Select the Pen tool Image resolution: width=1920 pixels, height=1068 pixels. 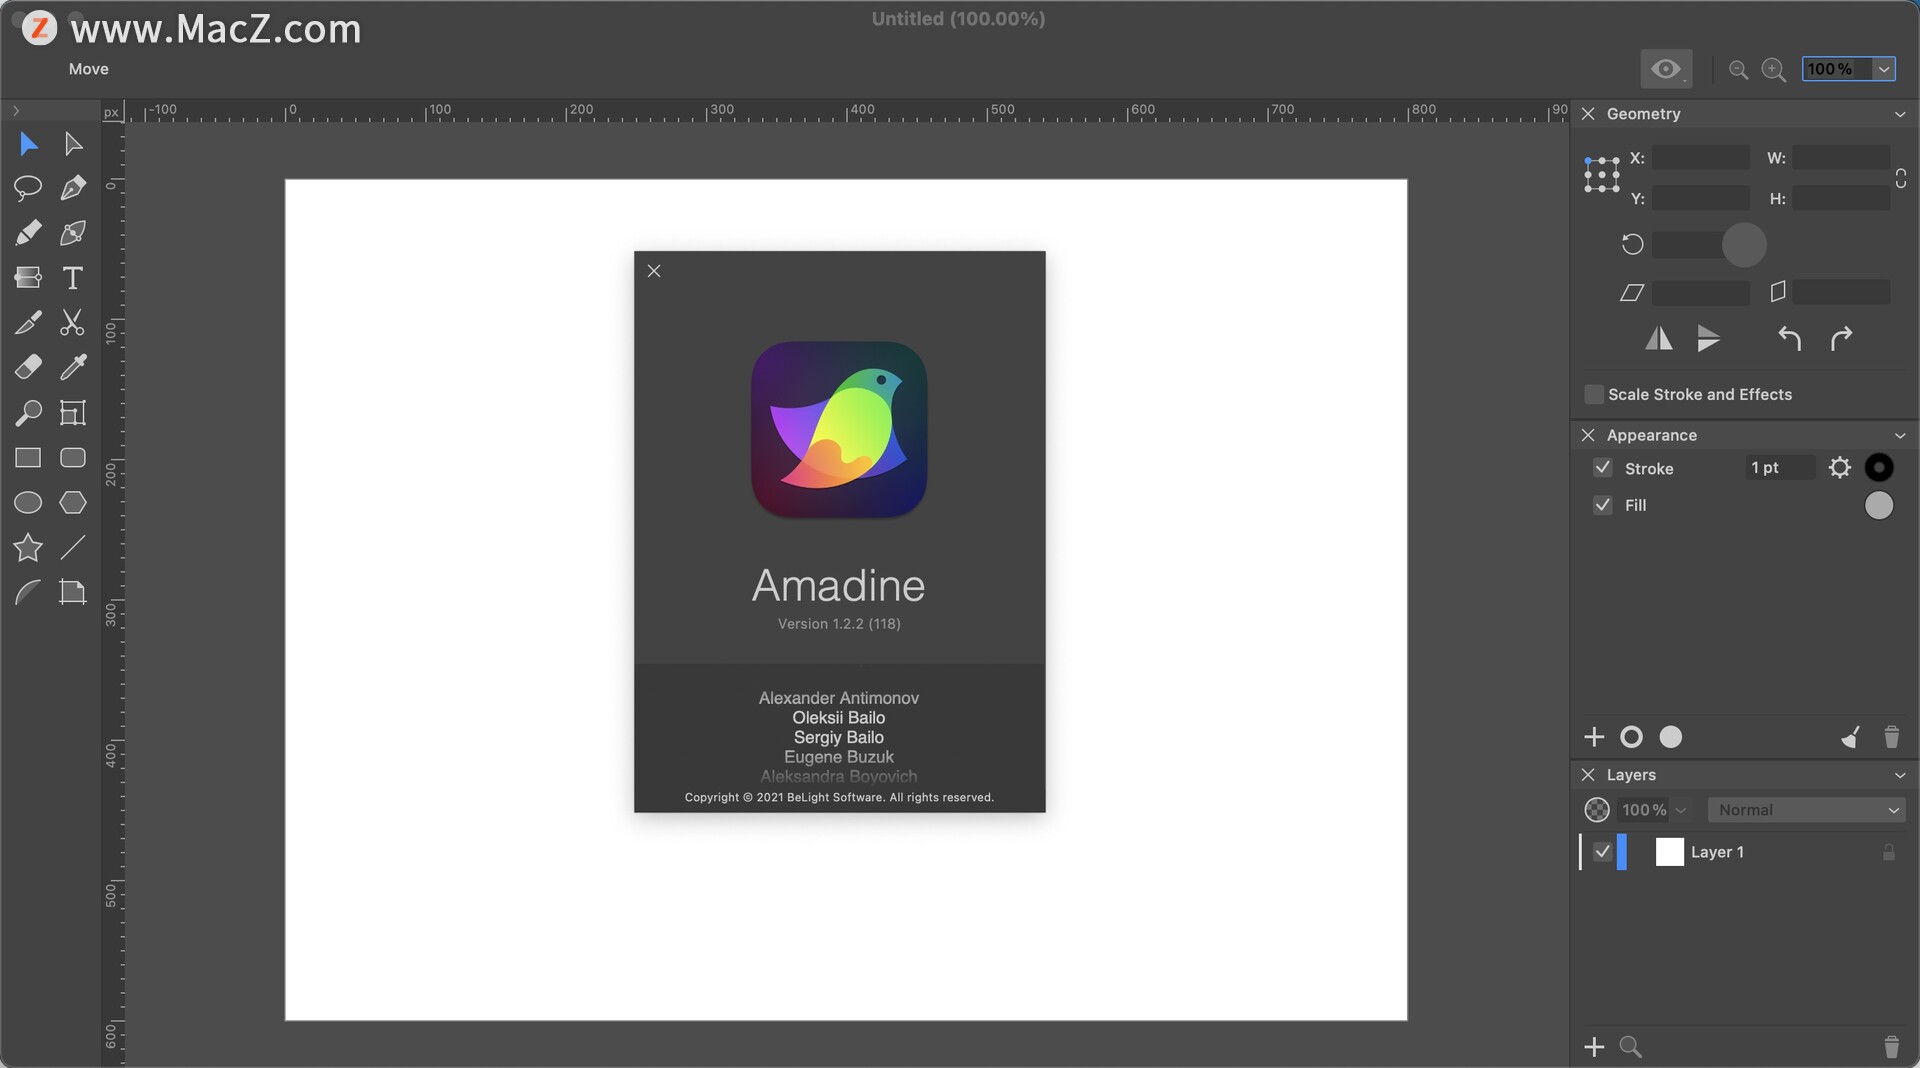pos(73,188)
